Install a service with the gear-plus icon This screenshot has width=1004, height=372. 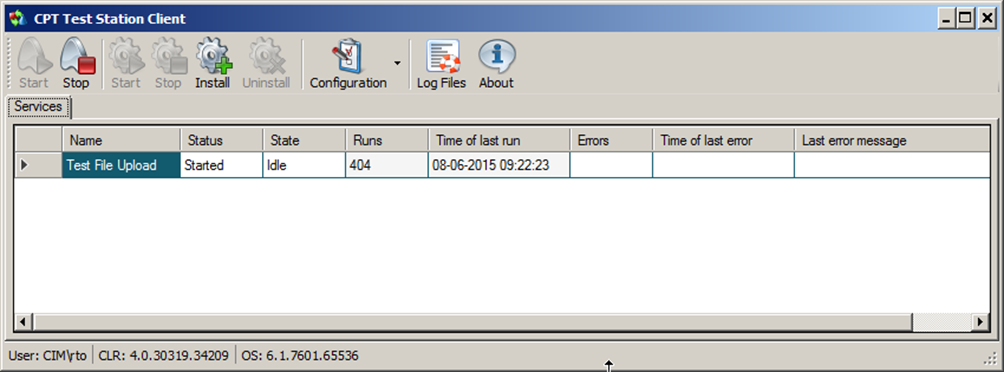213,64
